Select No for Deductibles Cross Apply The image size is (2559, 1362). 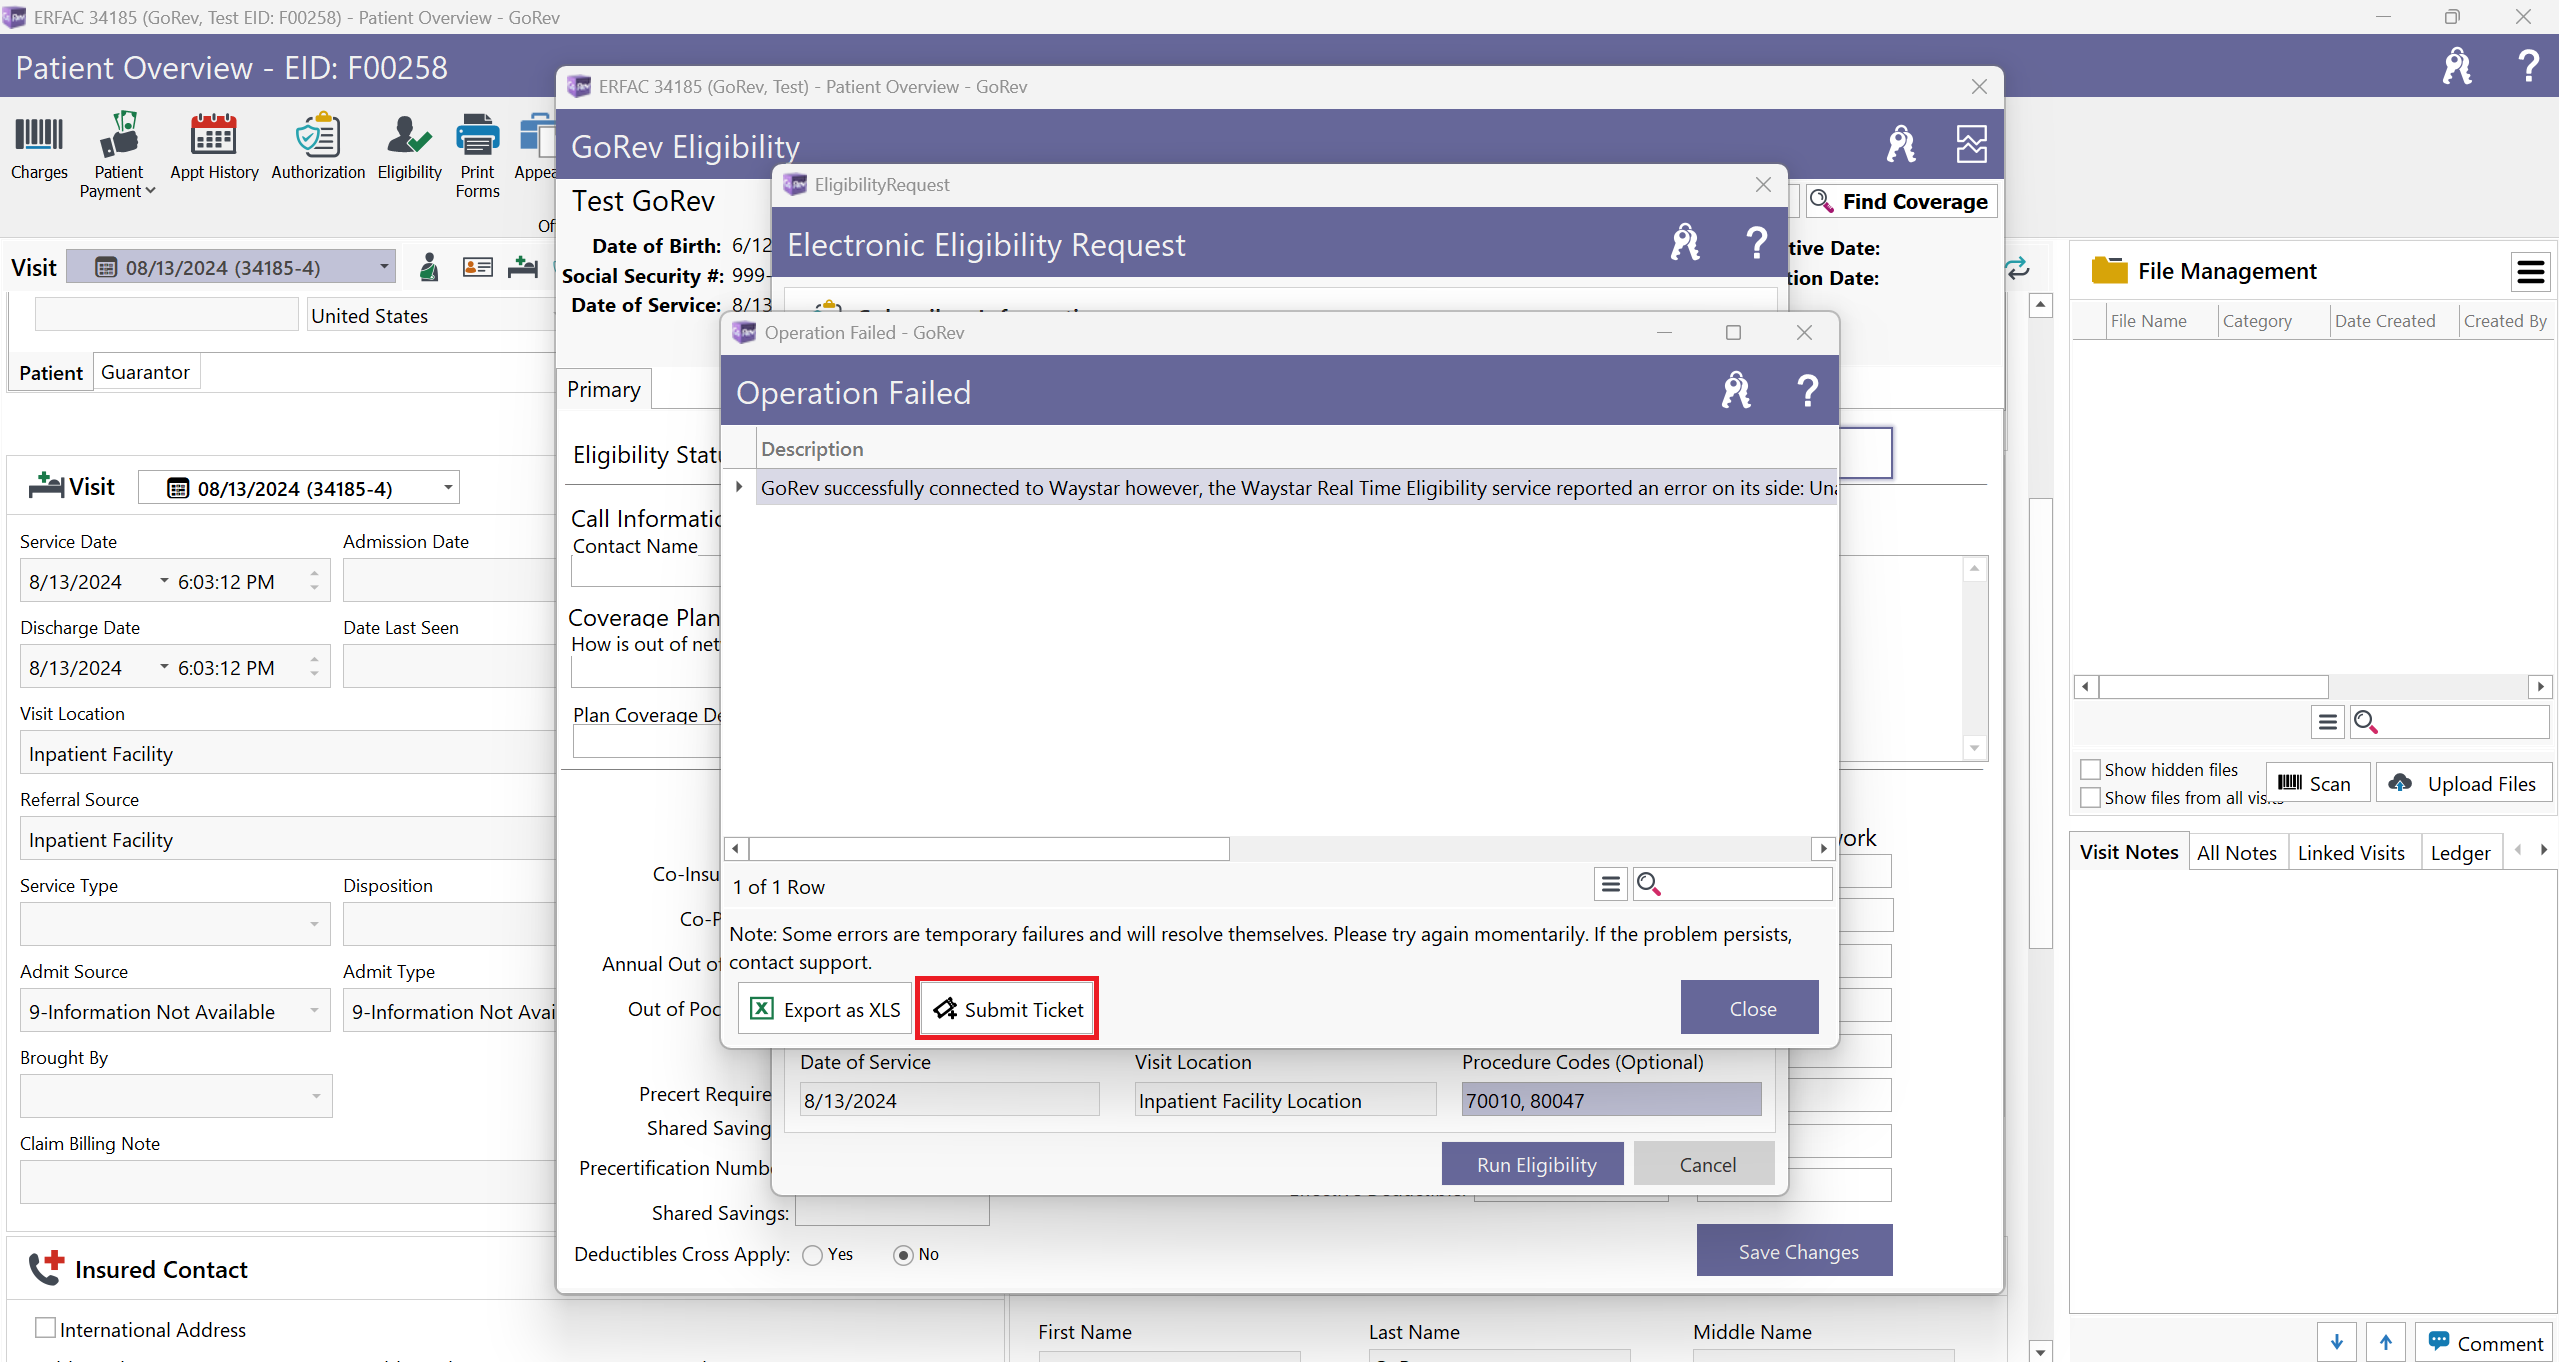click(x=903, y=1255)
